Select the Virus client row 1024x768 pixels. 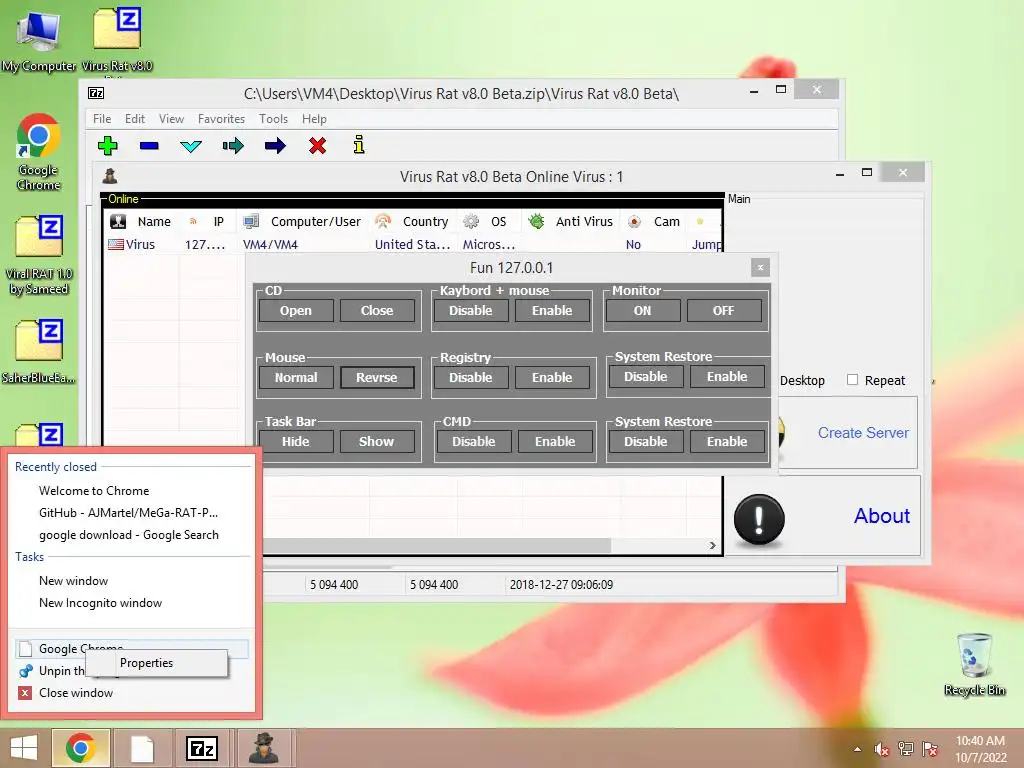tap(413, 244)
